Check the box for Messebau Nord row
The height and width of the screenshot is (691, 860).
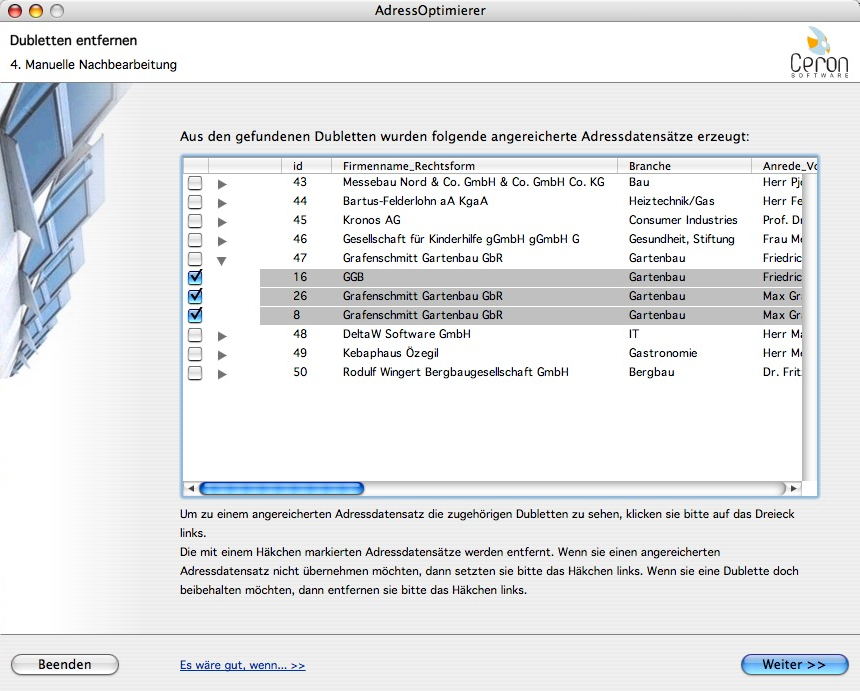[195, 183]
